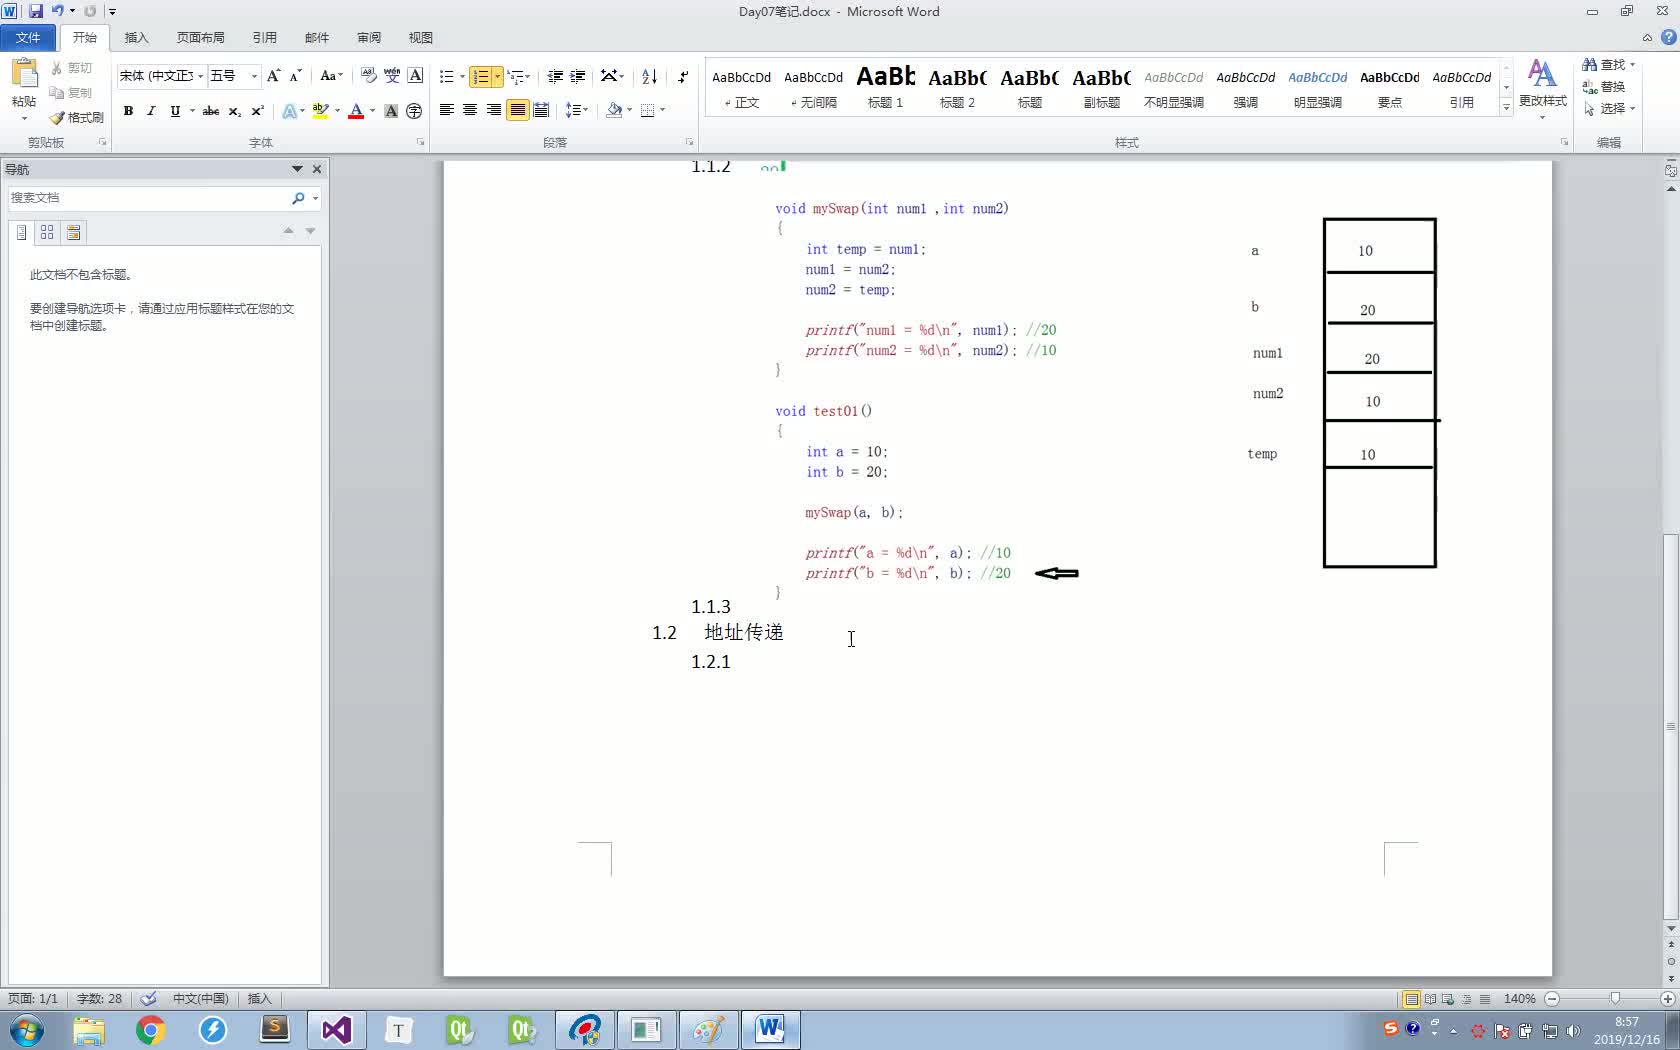Grow font size with the A-up icon
The width and height of the screenshot is (1680, 1050).
pos(273,76)
